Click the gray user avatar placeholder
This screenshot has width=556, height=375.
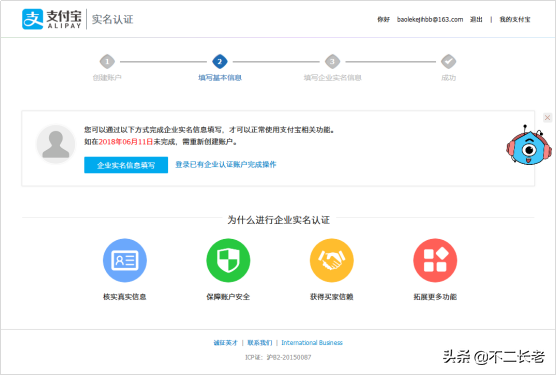[56, 144]
